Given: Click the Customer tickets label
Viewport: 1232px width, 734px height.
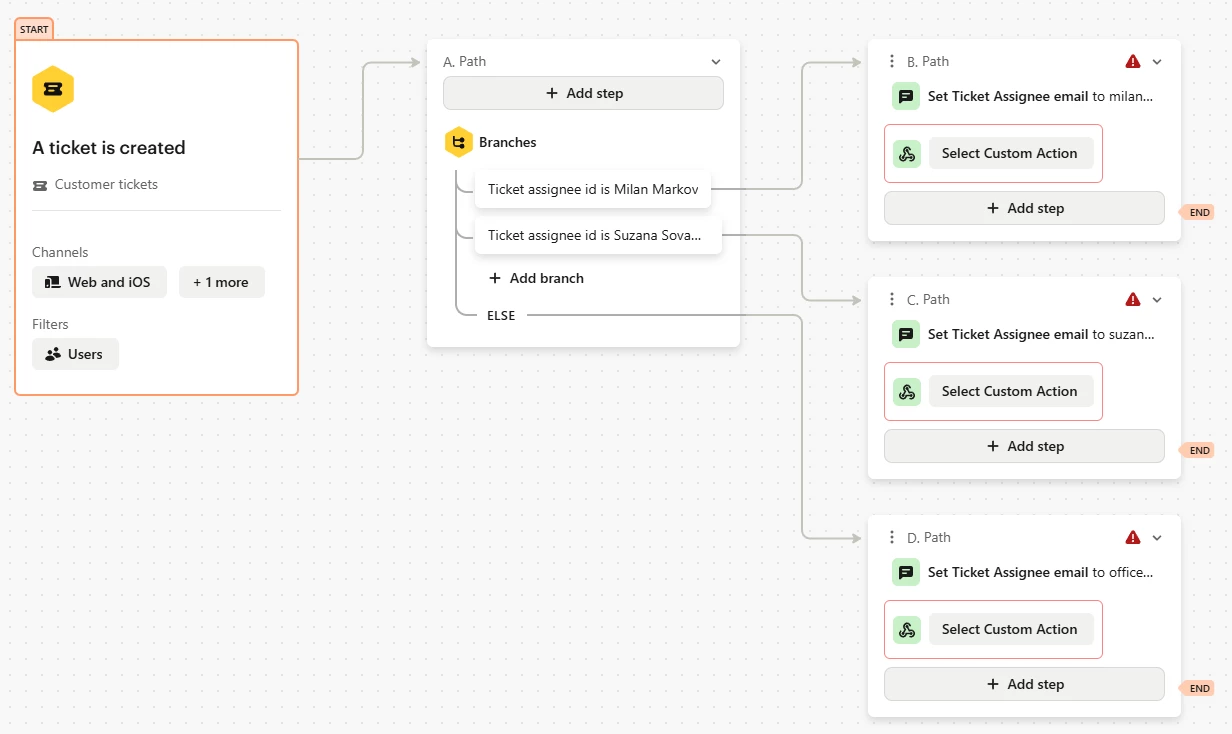Looking at the screenshot, I should (x=106, y=185).
